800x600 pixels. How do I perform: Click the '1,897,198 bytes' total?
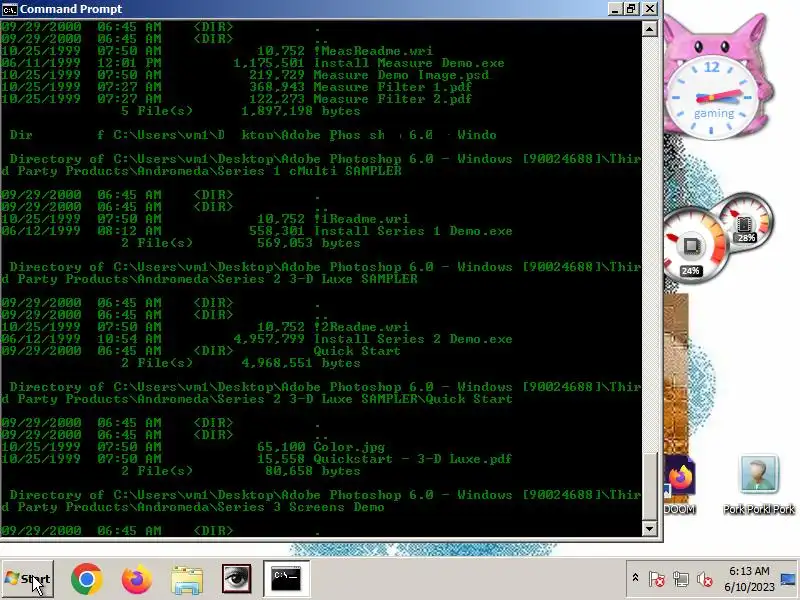coord(301,111)
